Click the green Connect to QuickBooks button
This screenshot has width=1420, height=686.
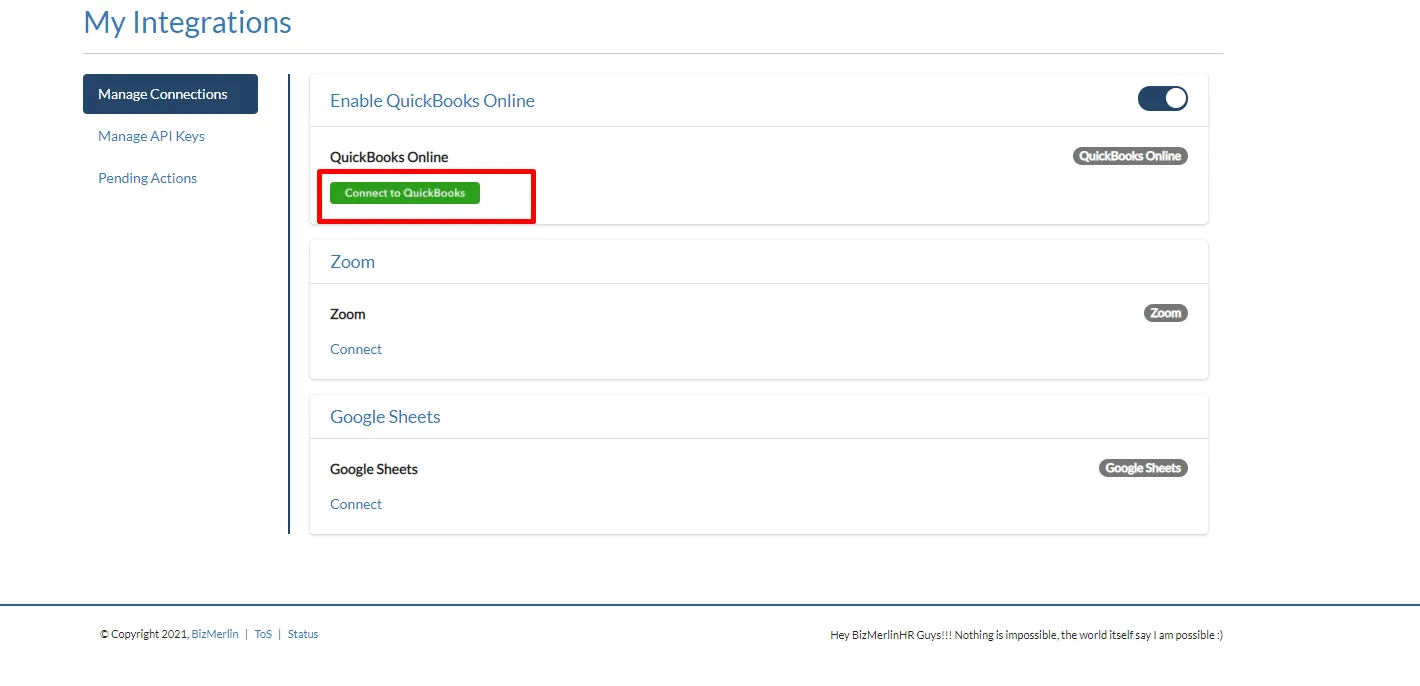(x=405, y=193)
